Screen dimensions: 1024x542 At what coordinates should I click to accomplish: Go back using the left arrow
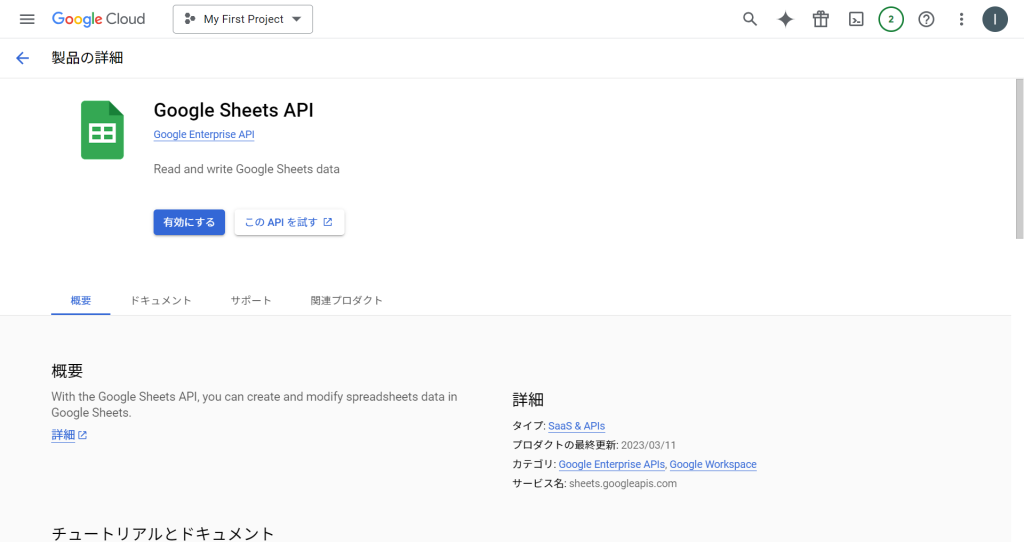tap(23, 58)
